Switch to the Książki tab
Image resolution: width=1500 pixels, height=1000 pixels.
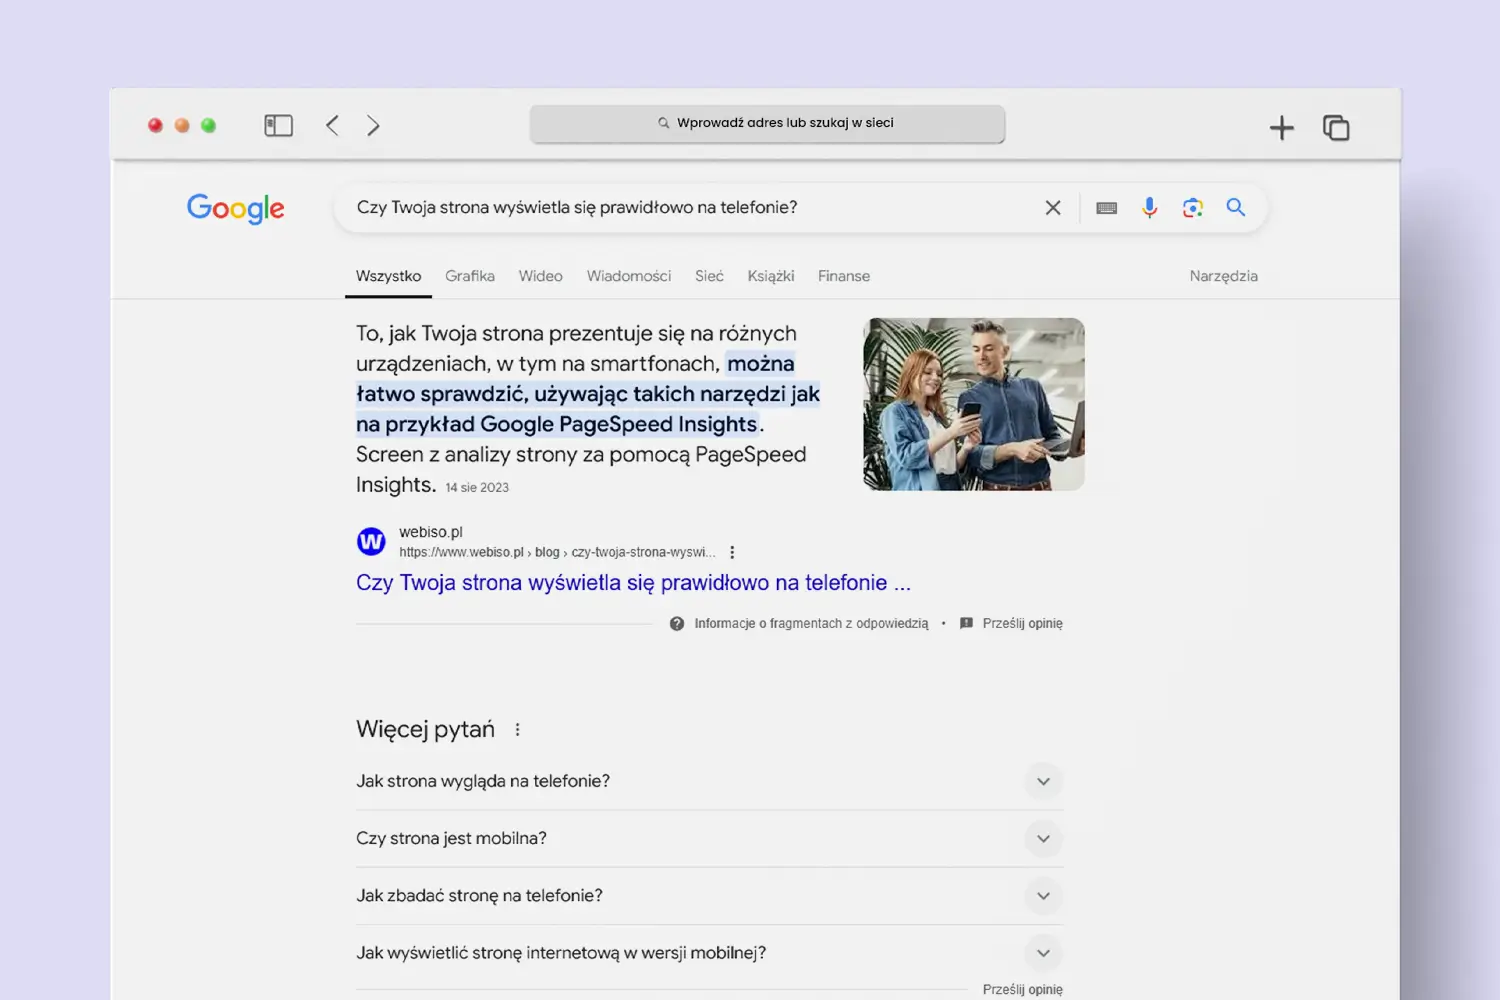[x=770, y=276]
